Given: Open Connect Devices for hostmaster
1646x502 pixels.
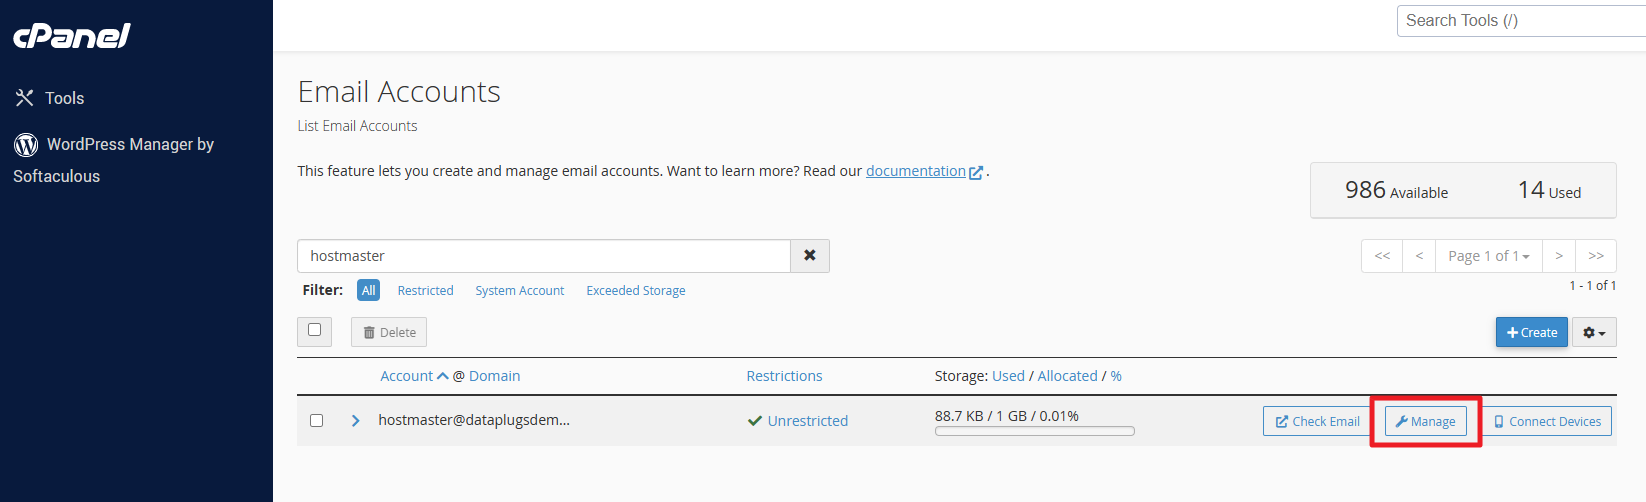Looking at the screenshot, I should point(1547,421).
